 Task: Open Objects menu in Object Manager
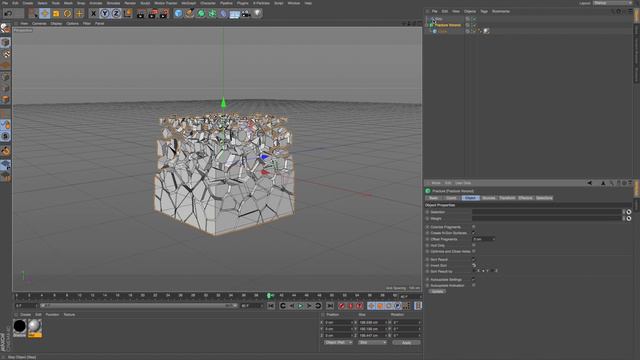pos(470,11)
